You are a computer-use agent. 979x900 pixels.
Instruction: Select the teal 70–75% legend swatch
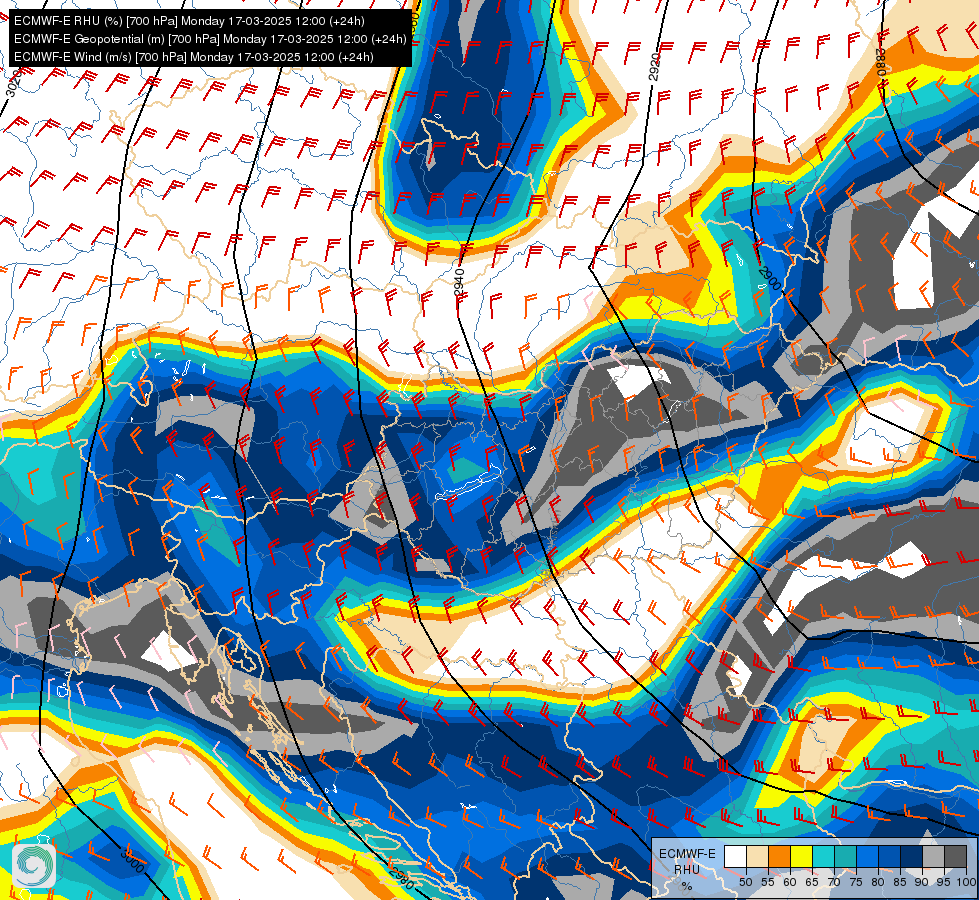[846, 856]
